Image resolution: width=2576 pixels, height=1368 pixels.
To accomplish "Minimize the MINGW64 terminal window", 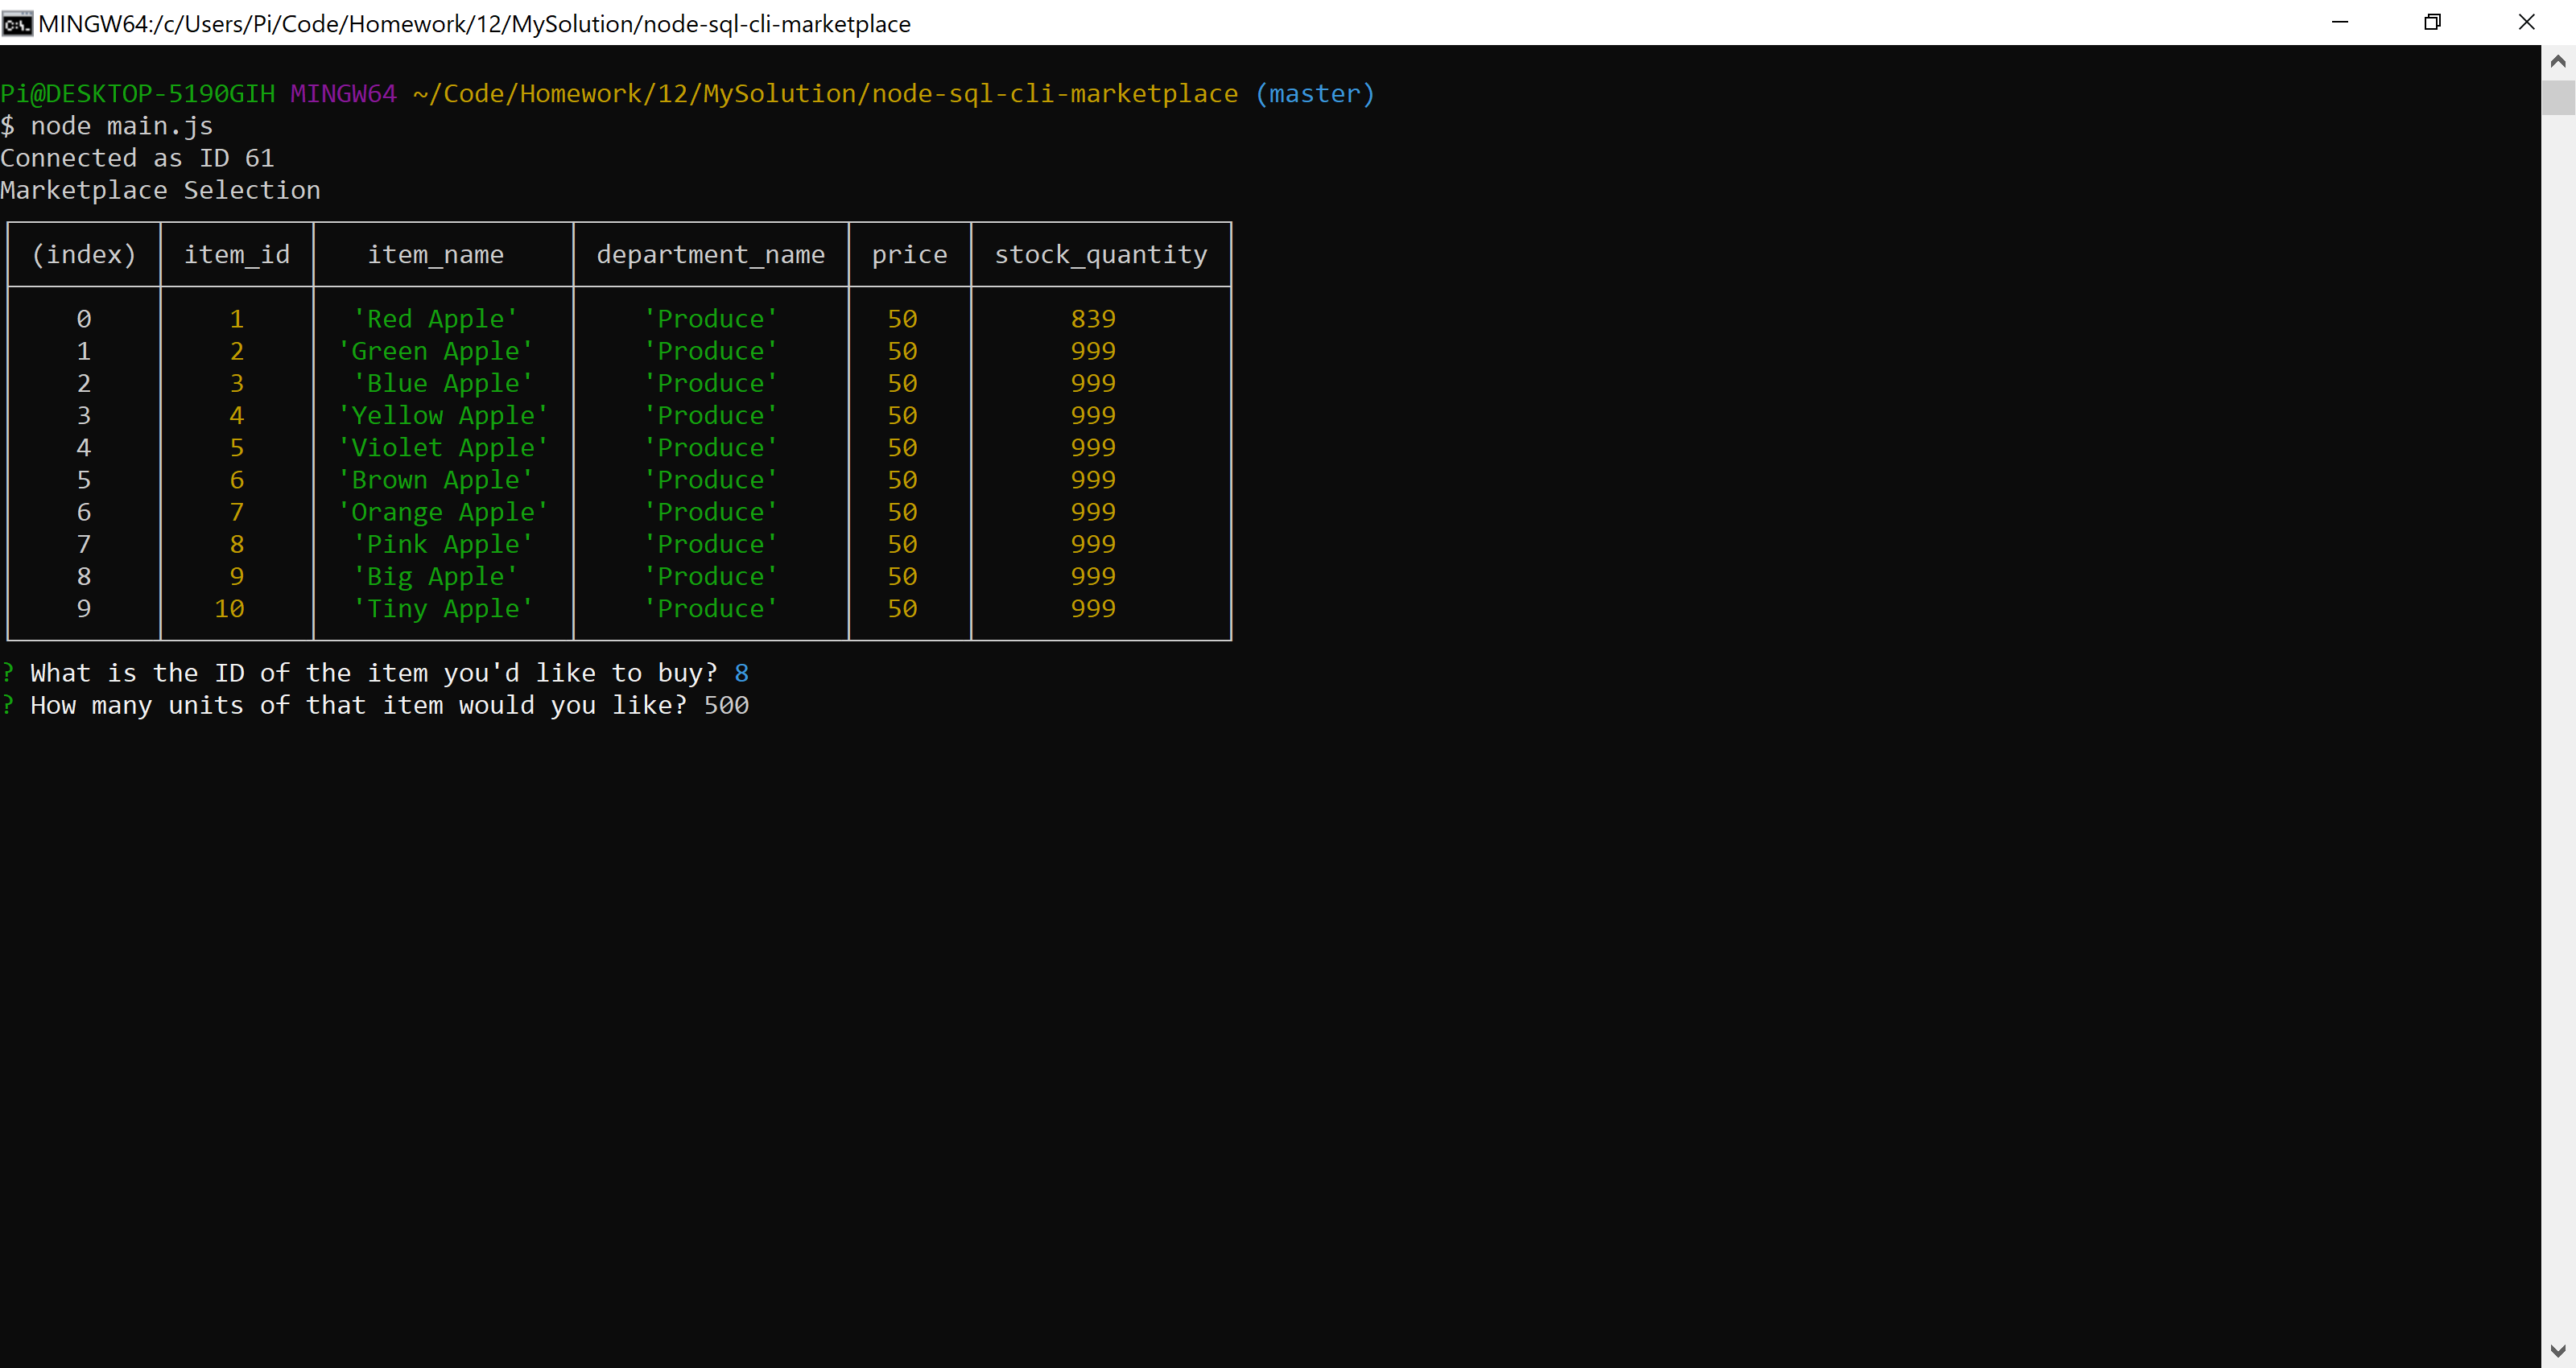I will [x=2339, y=22].
